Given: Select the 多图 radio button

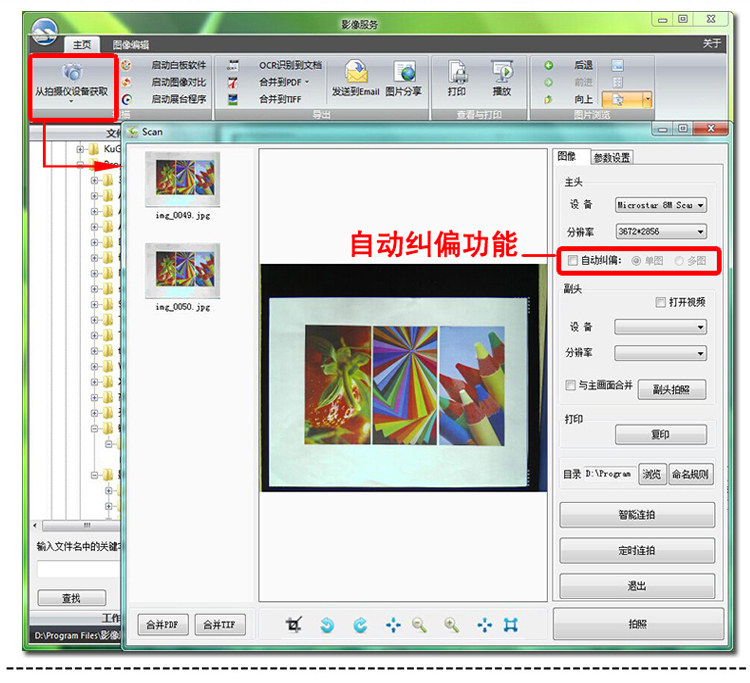Looking at the screenshot, I should (679, 261).
